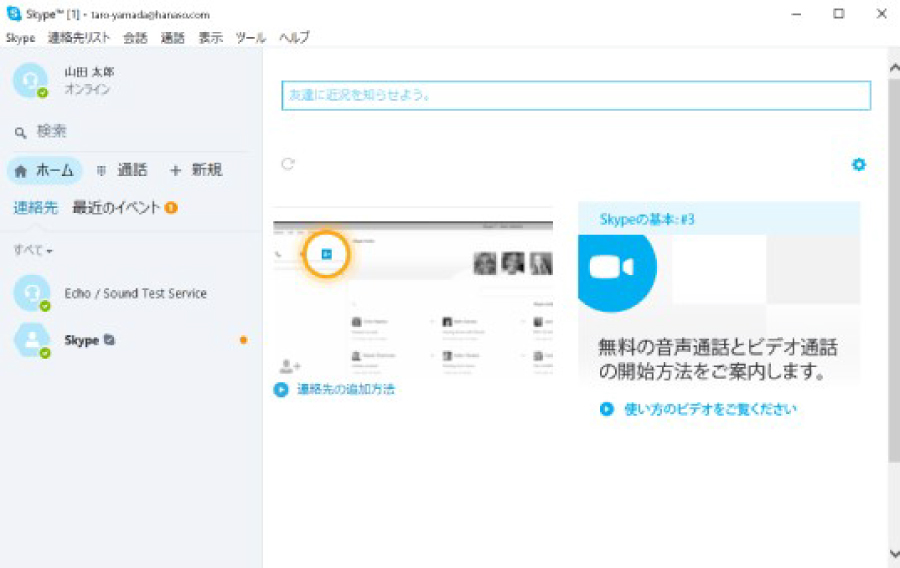Switch to the 最近のイベント tab

116,208
